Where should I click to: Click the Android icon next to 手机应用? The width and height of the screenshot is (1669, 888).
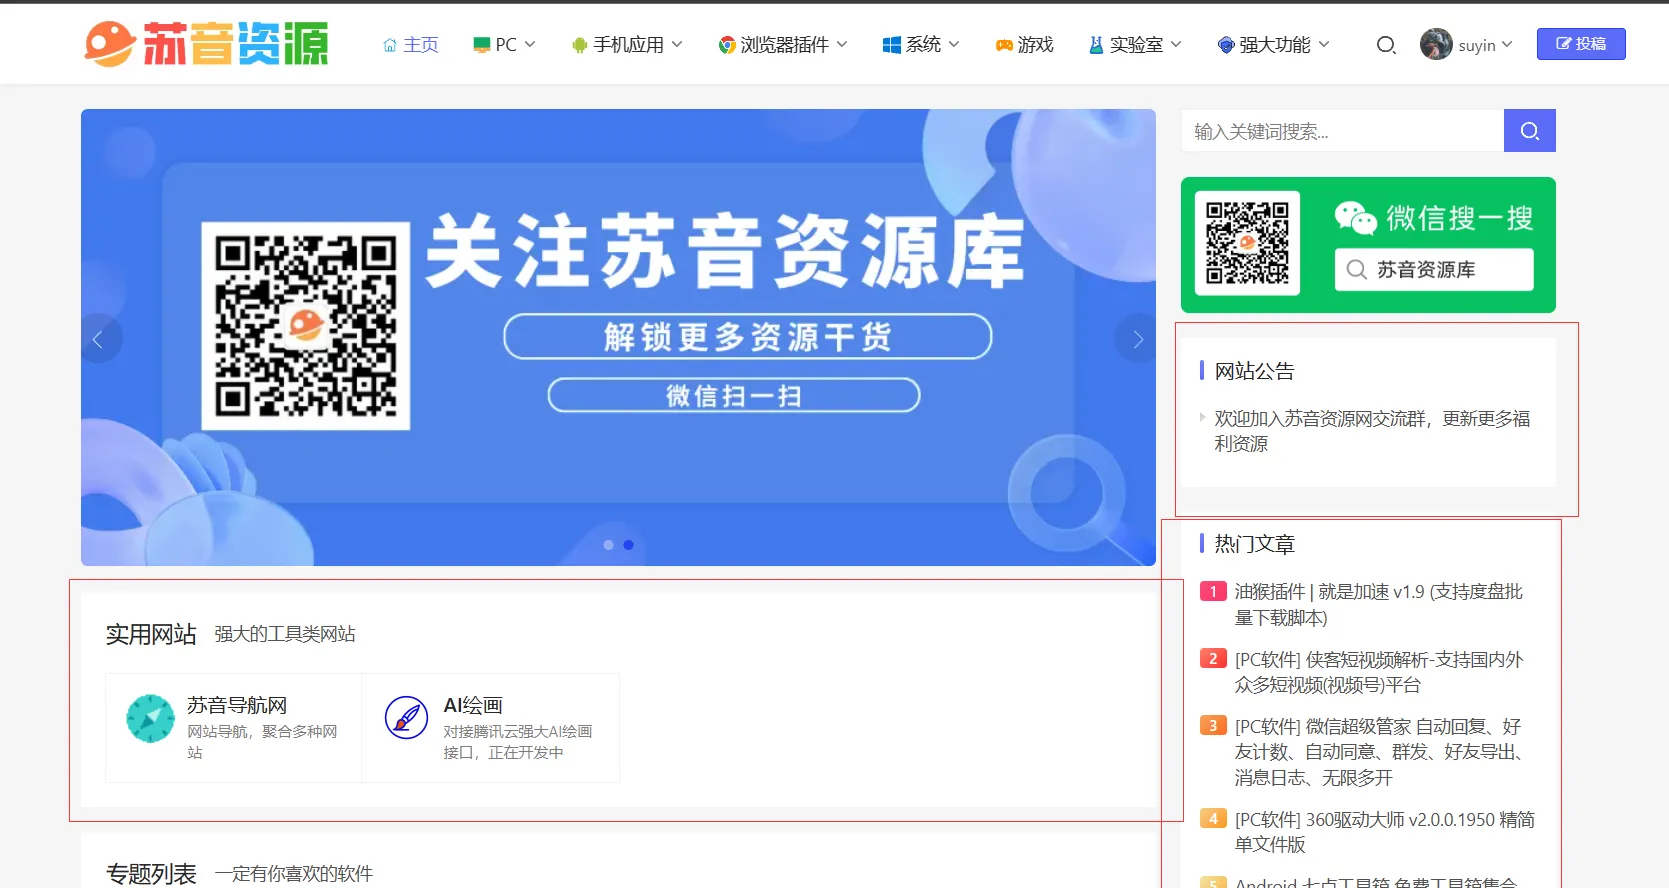[579, 45]
